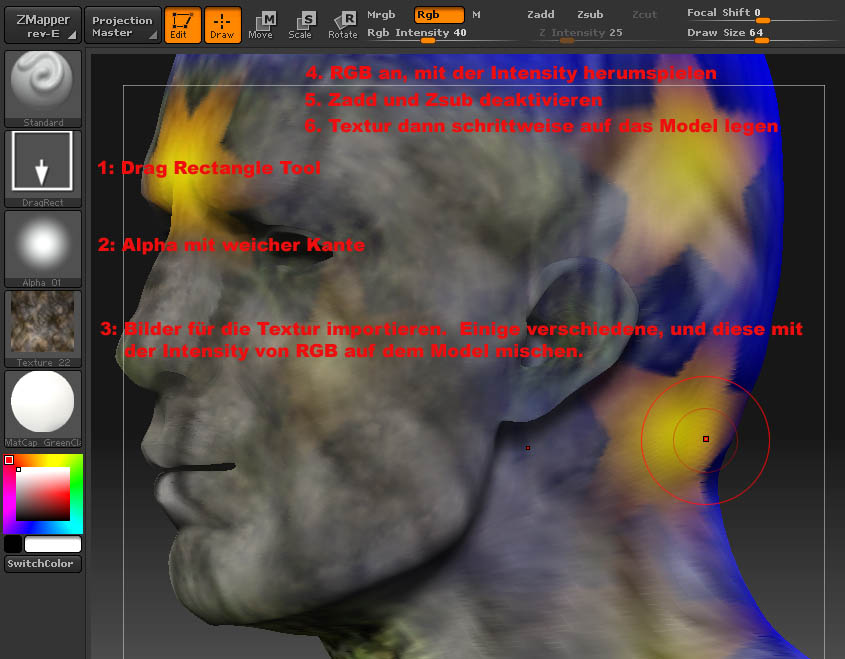The width and height of the screenshot is (845, 659).
Task: Open the DragRect stroke selector
Action: [x=42, y=167]
